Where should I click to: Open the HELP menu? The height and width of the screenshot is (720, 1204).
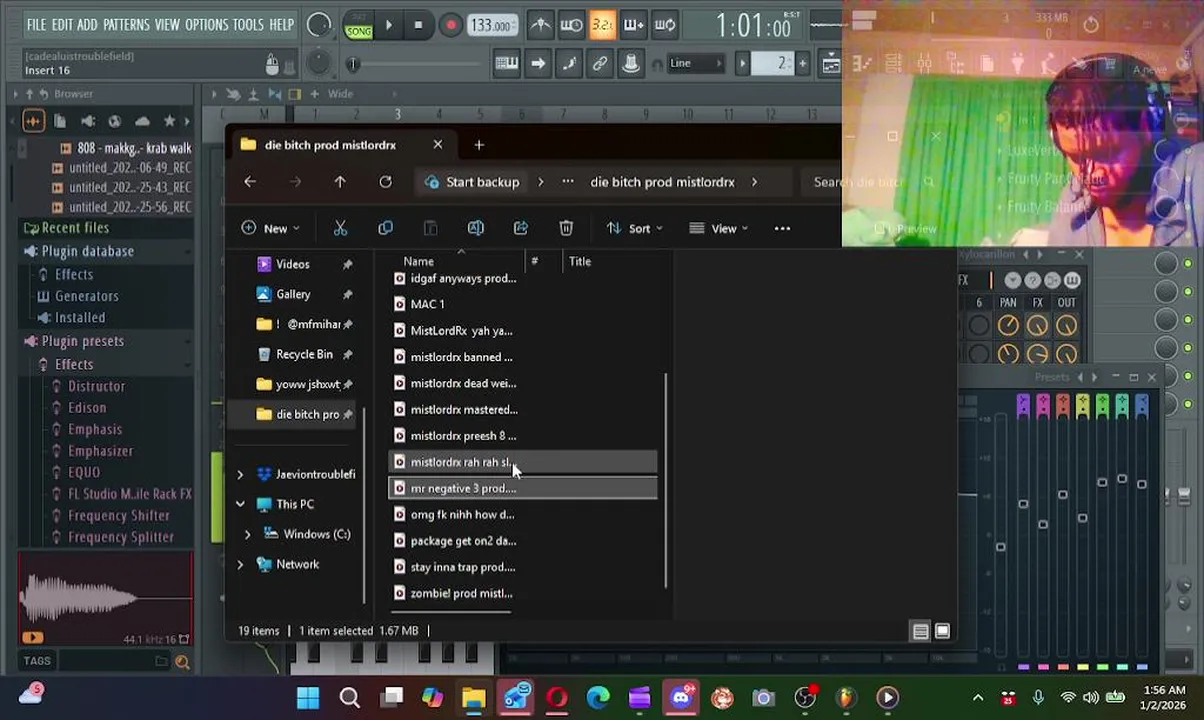(x=281, y=24)
